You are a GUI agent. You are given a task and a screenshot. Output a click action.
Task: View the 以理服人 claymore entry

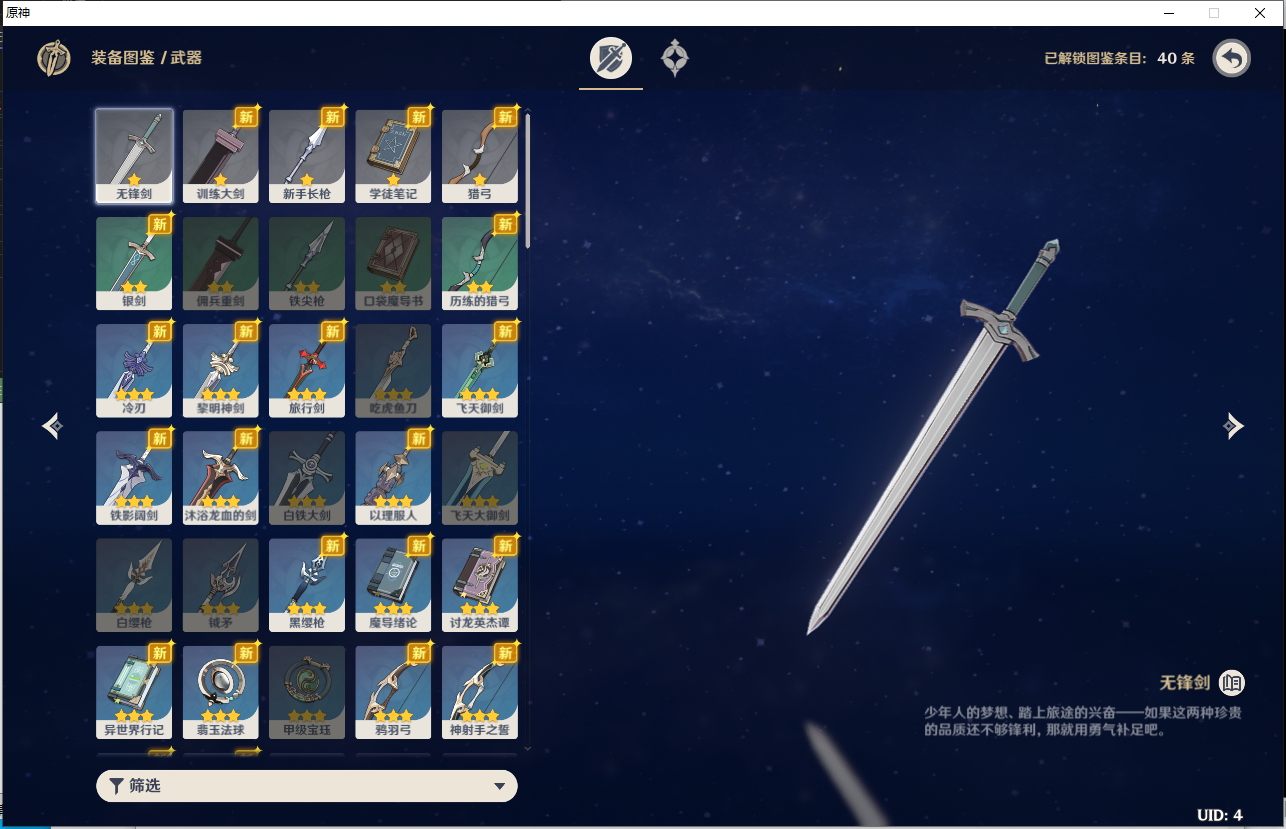click(x=393, y=477)
